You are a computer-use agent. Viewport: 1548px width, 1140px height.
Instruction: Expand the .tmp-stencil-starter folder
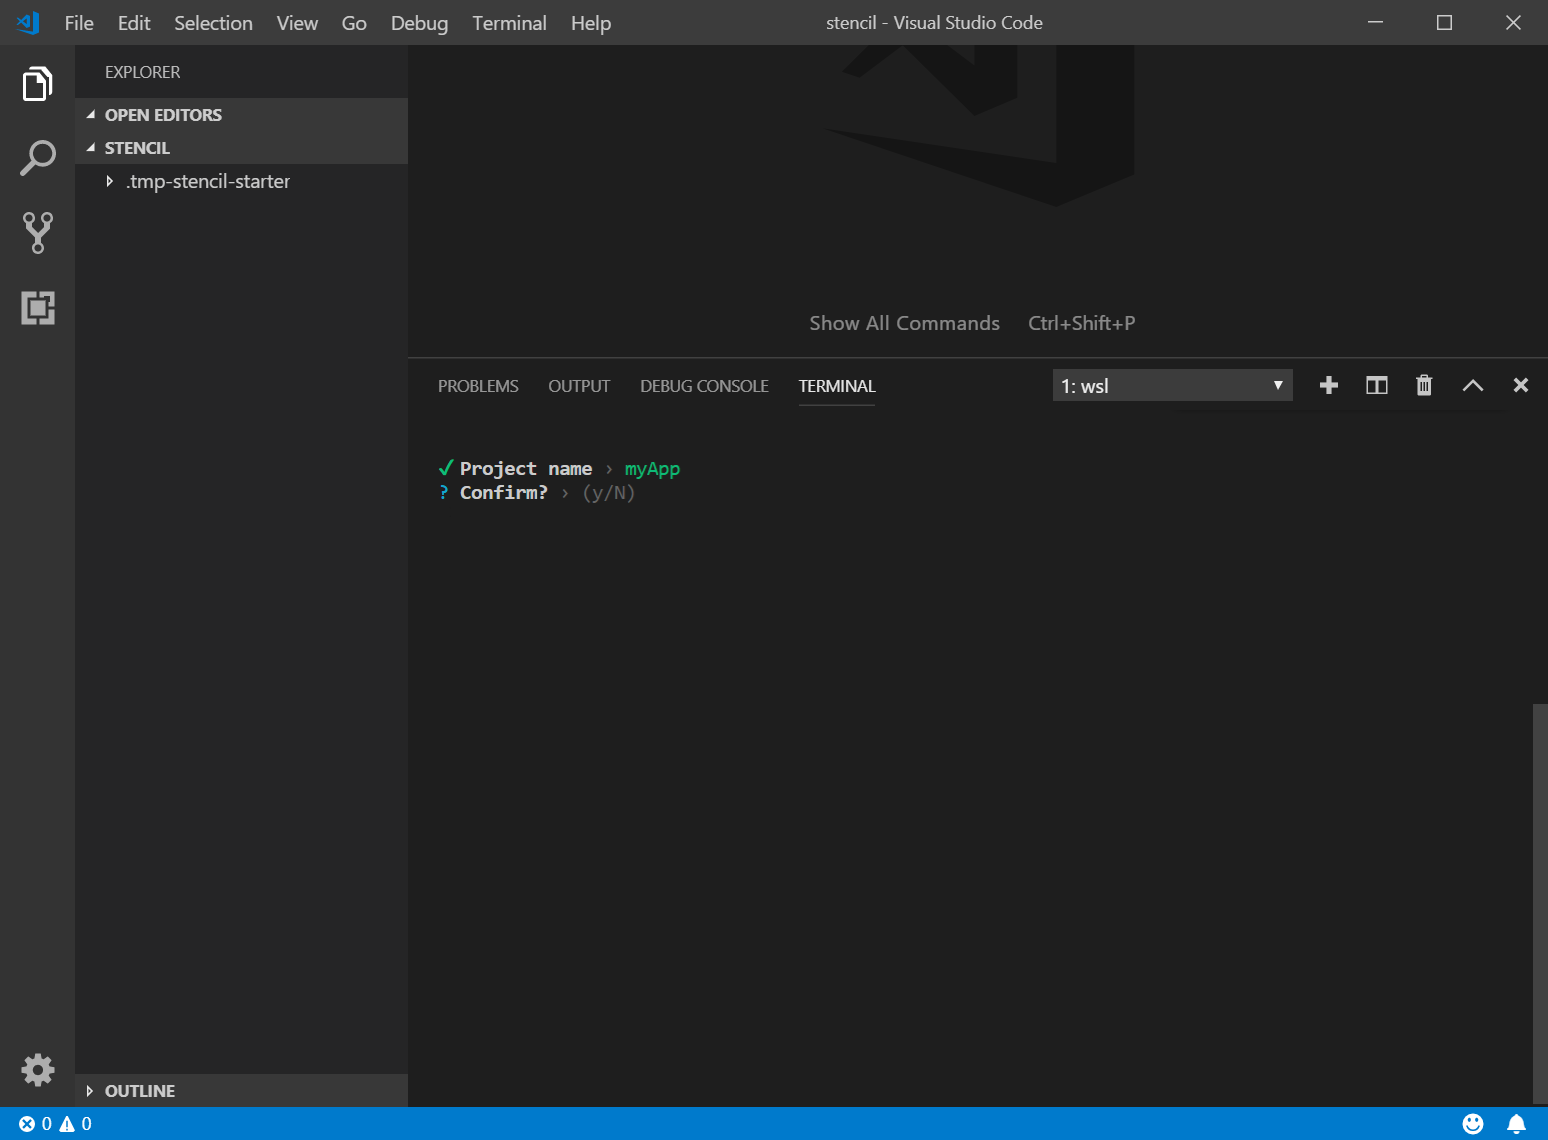coord(208,181)
